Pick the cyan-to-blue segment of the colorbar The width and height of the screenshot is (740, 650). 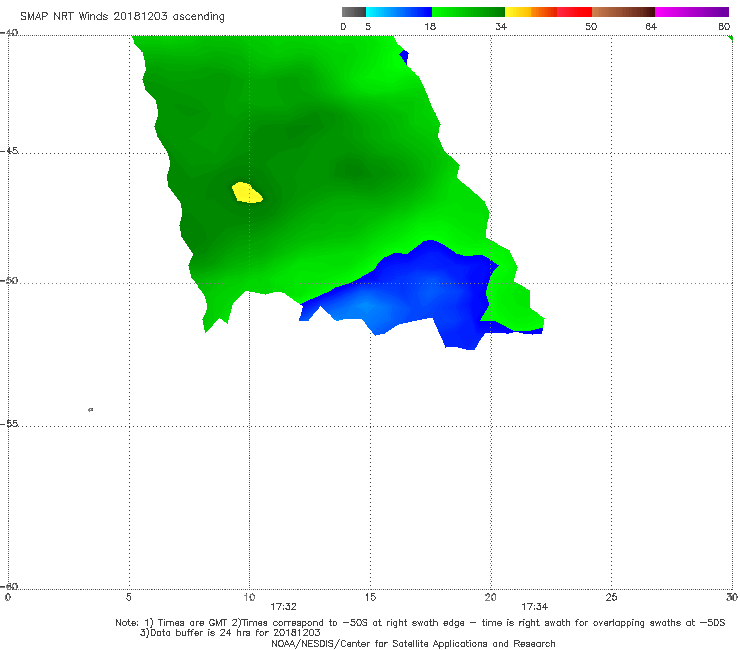click(x=398, y=12)
